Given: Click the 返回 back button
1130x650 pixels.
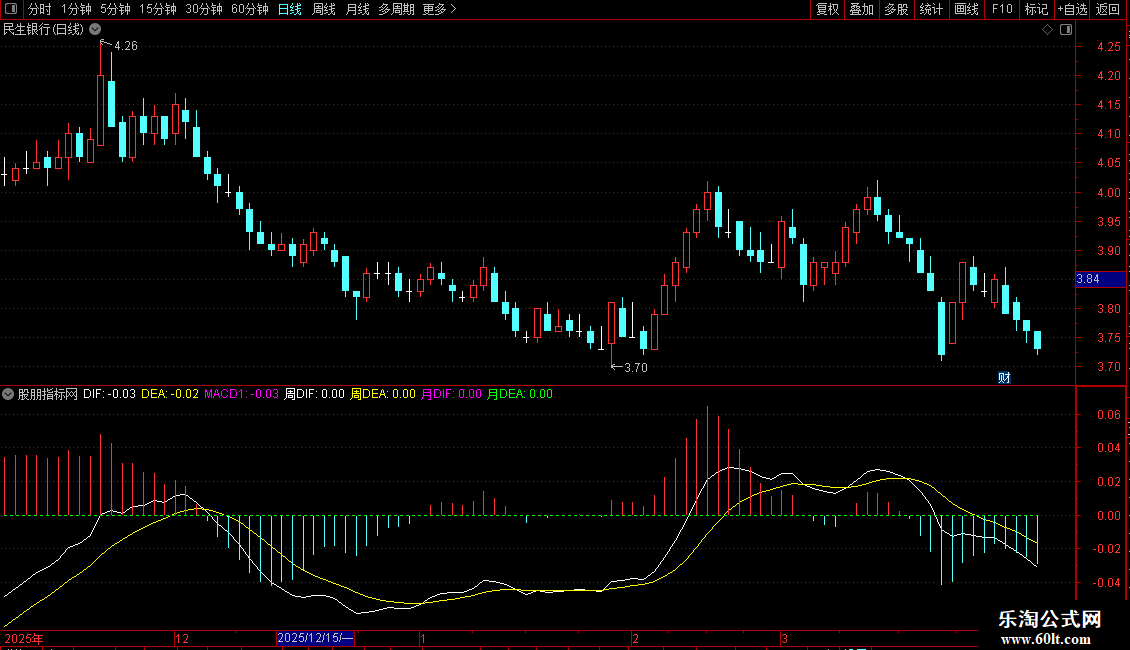Looking at the screenshot, I should tap(1108, 9).
